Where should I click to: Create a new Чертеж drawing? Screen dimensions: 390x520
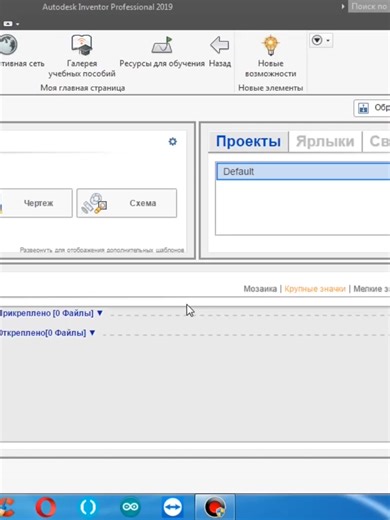click(x=36, y=203)
